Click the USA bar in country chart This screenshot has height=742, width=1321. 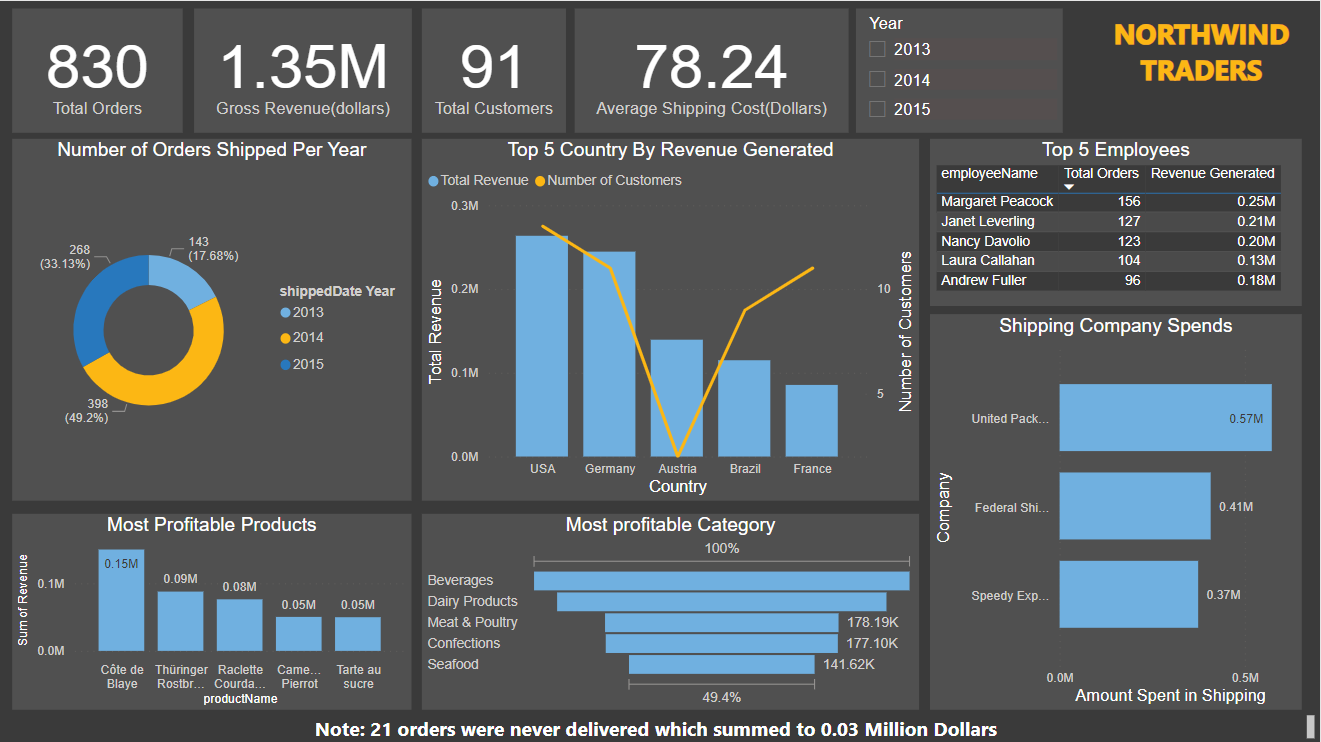click(x=541, y=346)
